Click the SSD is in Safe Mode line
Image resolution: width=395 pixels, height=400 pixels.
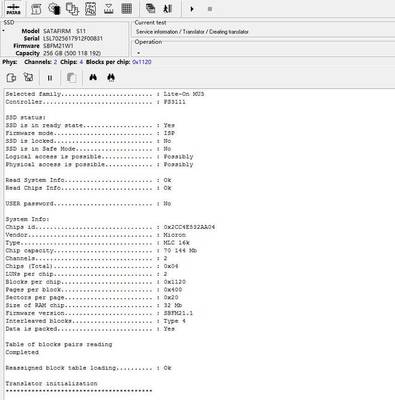tap(88, 149)
